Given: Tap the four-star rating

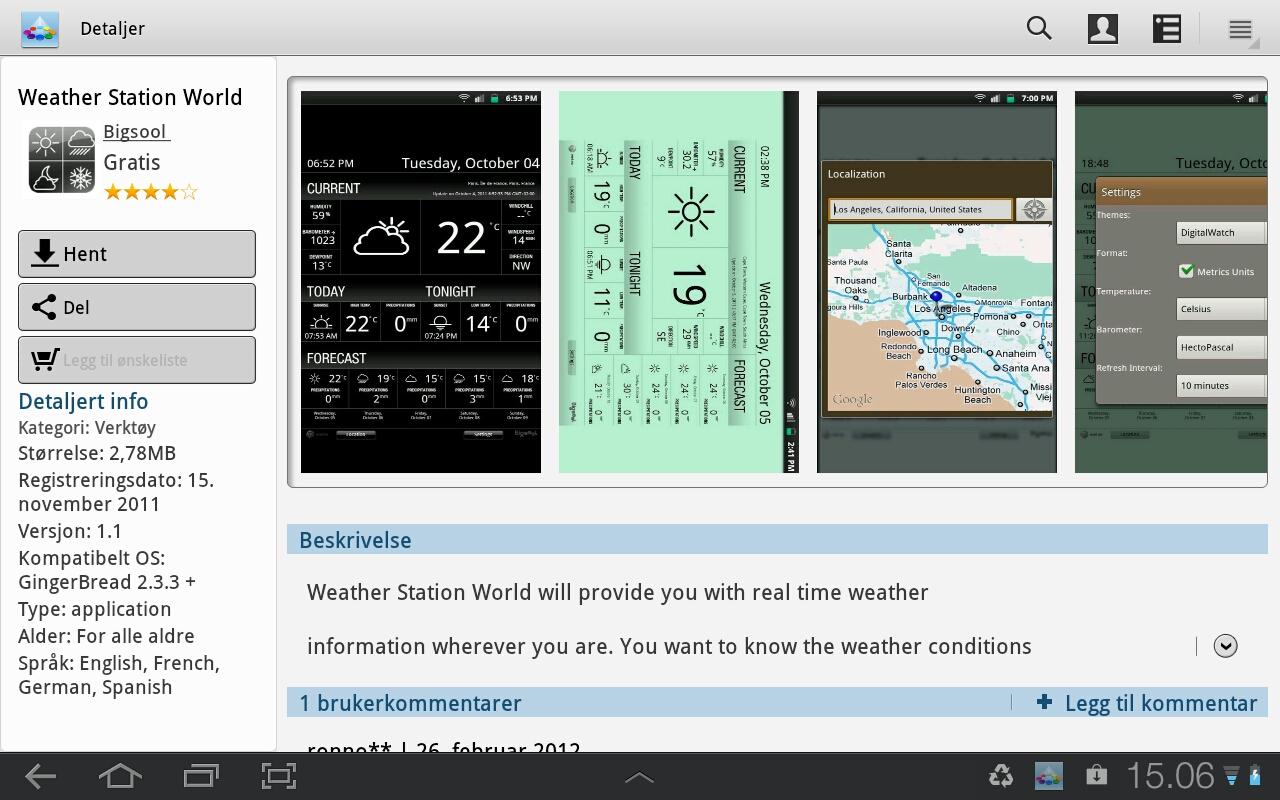Looking at the screenshot, I should [151, 191].
